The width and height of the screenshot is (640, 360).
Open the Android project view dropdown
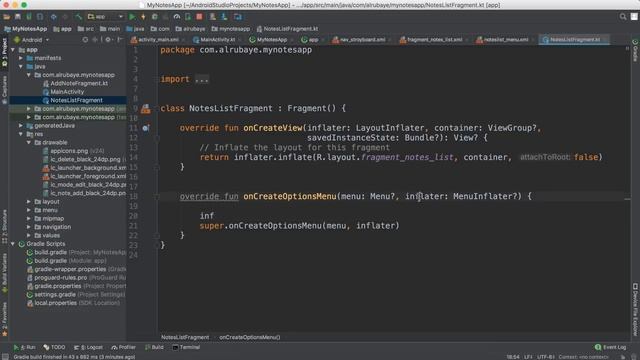31,40
